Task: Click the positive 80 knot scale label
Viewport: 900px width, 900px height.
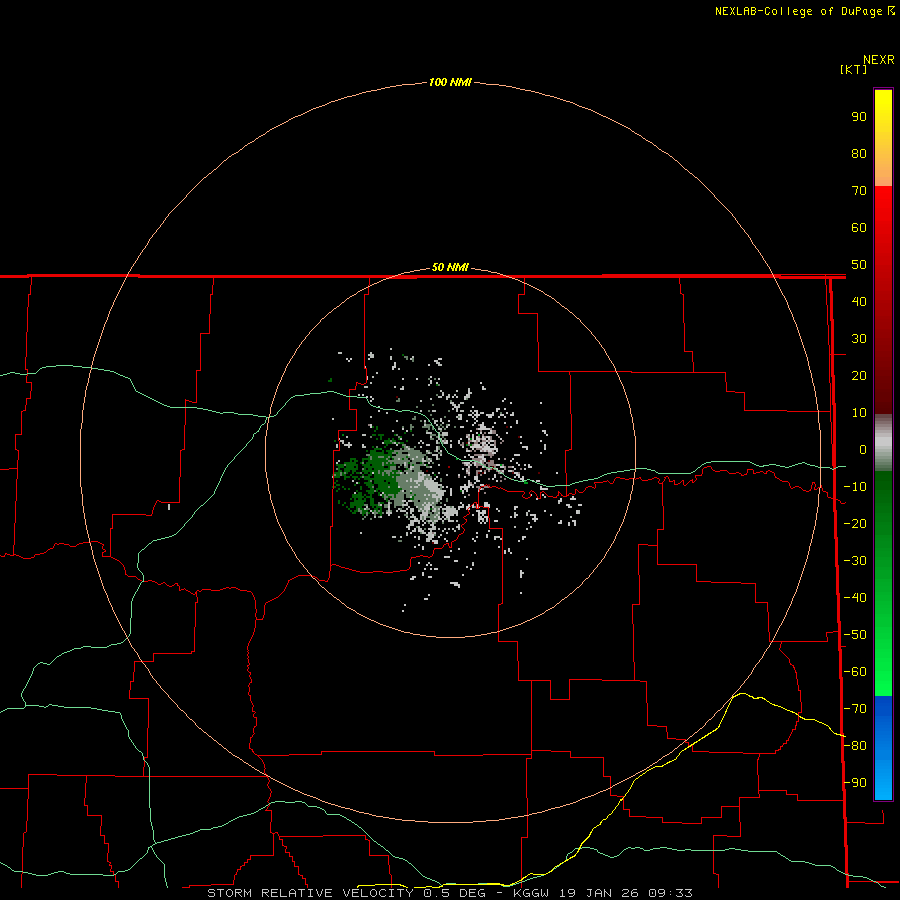Action: [859, 154]
